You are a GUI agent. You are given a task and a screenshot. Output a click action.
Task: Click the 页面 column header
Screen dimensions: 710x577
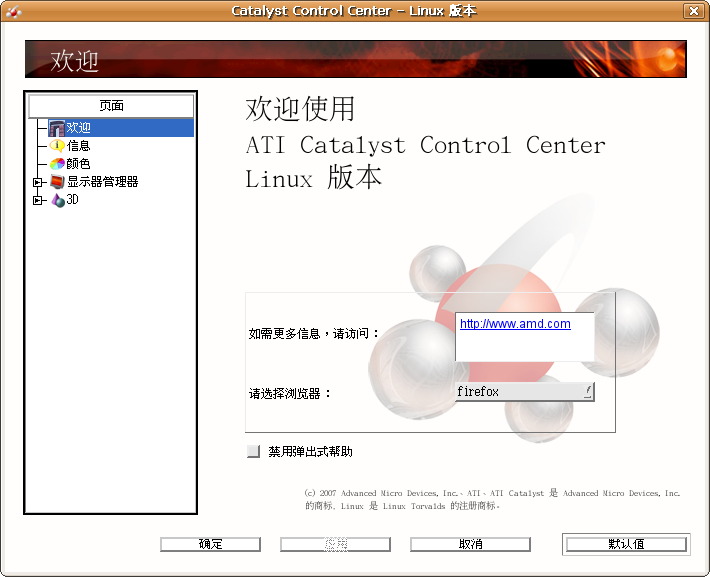point(111,106)
